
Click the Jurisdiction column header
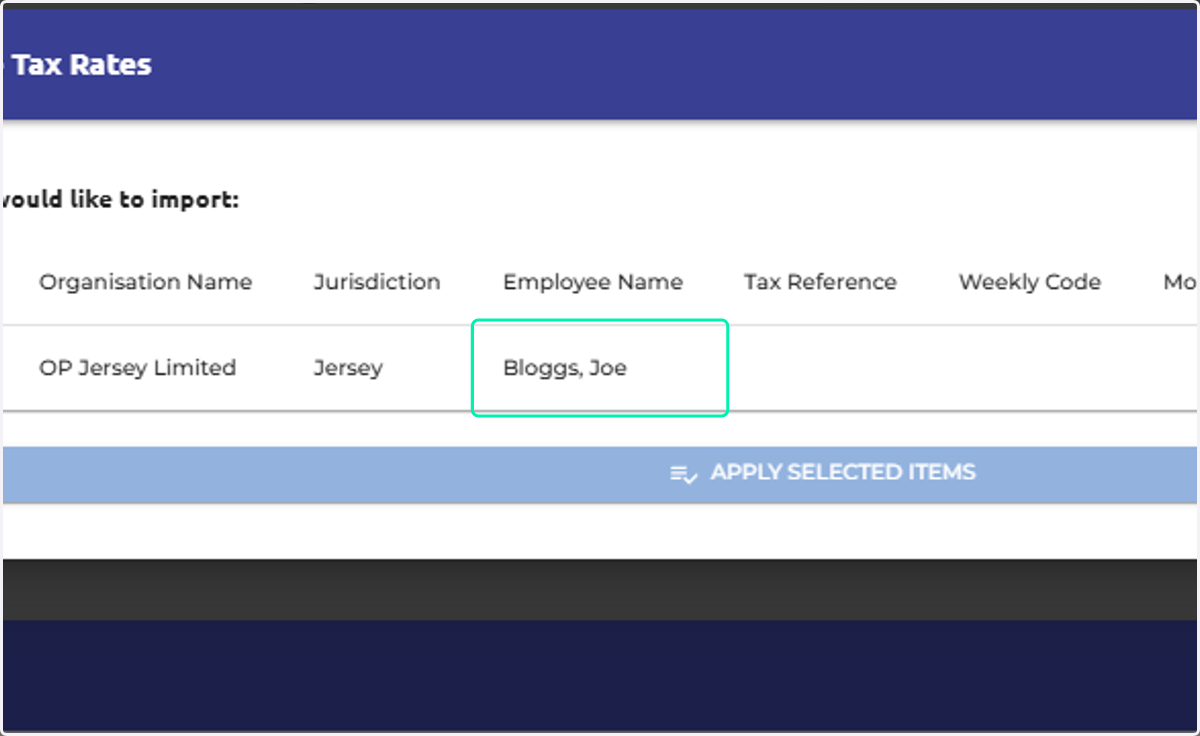(x=377, y=283)
